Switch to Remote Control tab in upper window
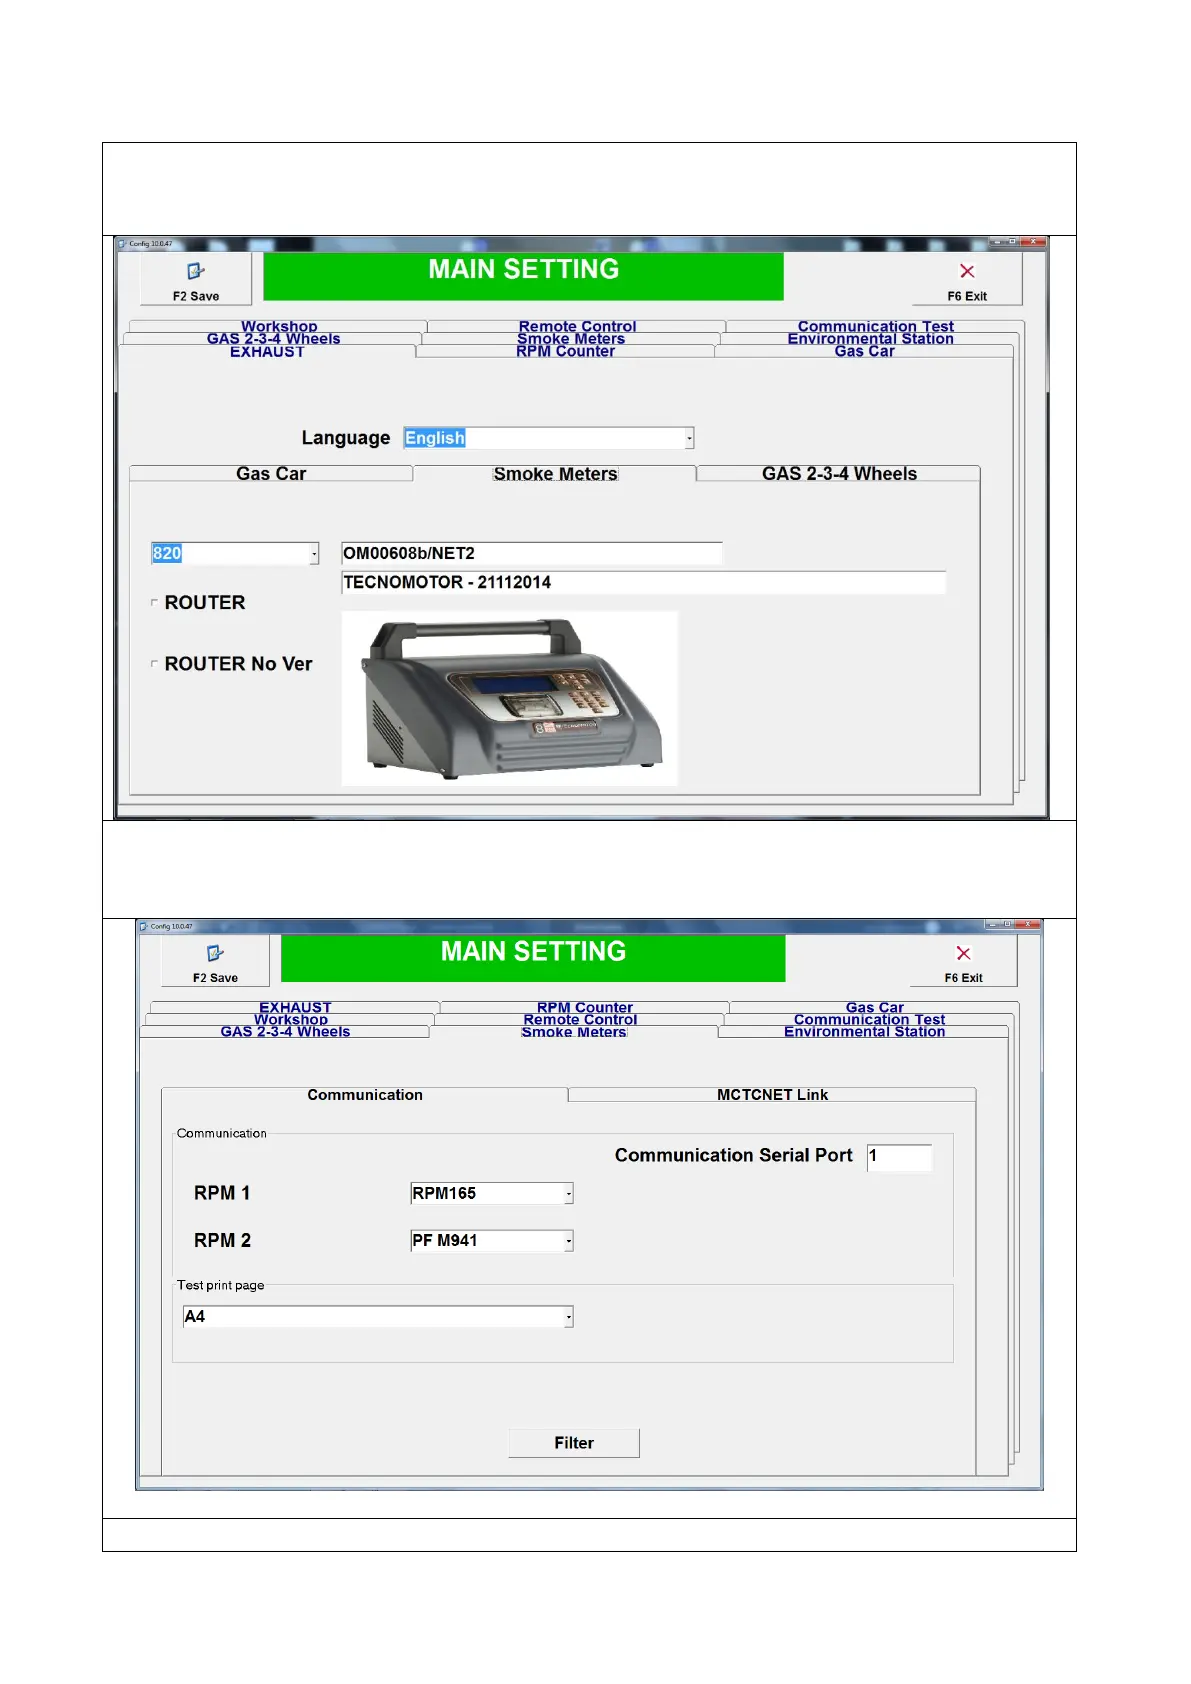Screen dimensions: 1191x1684 [x=577, y=326]
